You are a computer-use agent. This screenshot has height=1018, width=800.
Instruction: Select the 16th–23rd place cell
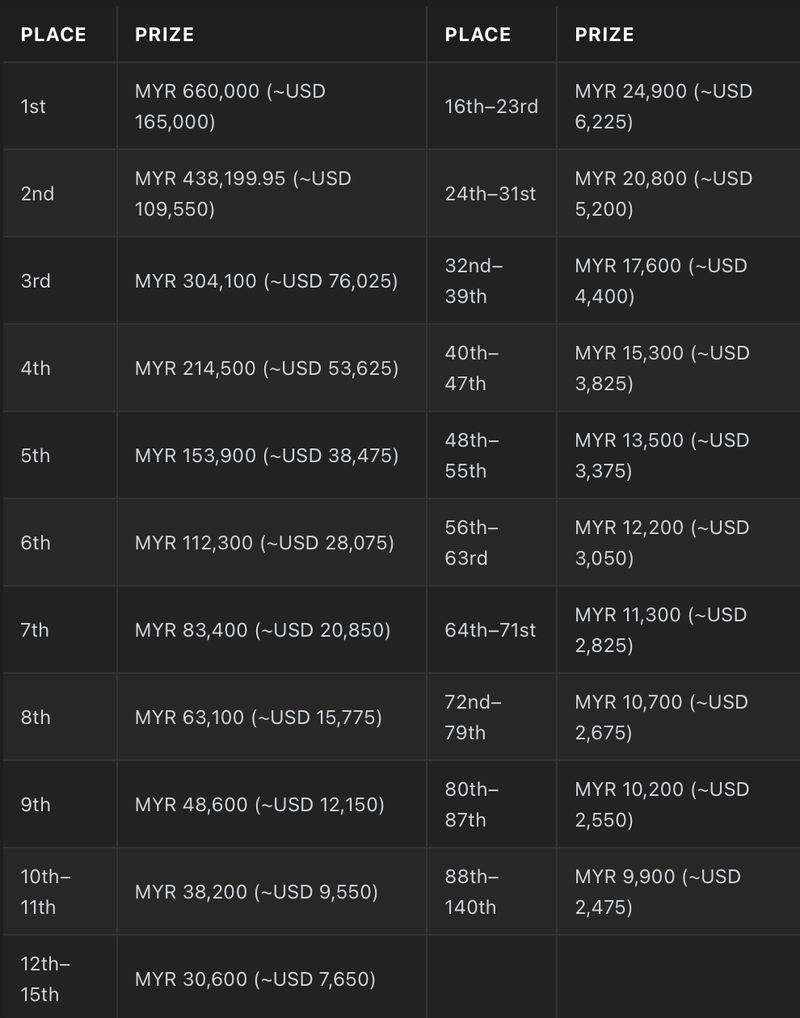click(492, 106)
